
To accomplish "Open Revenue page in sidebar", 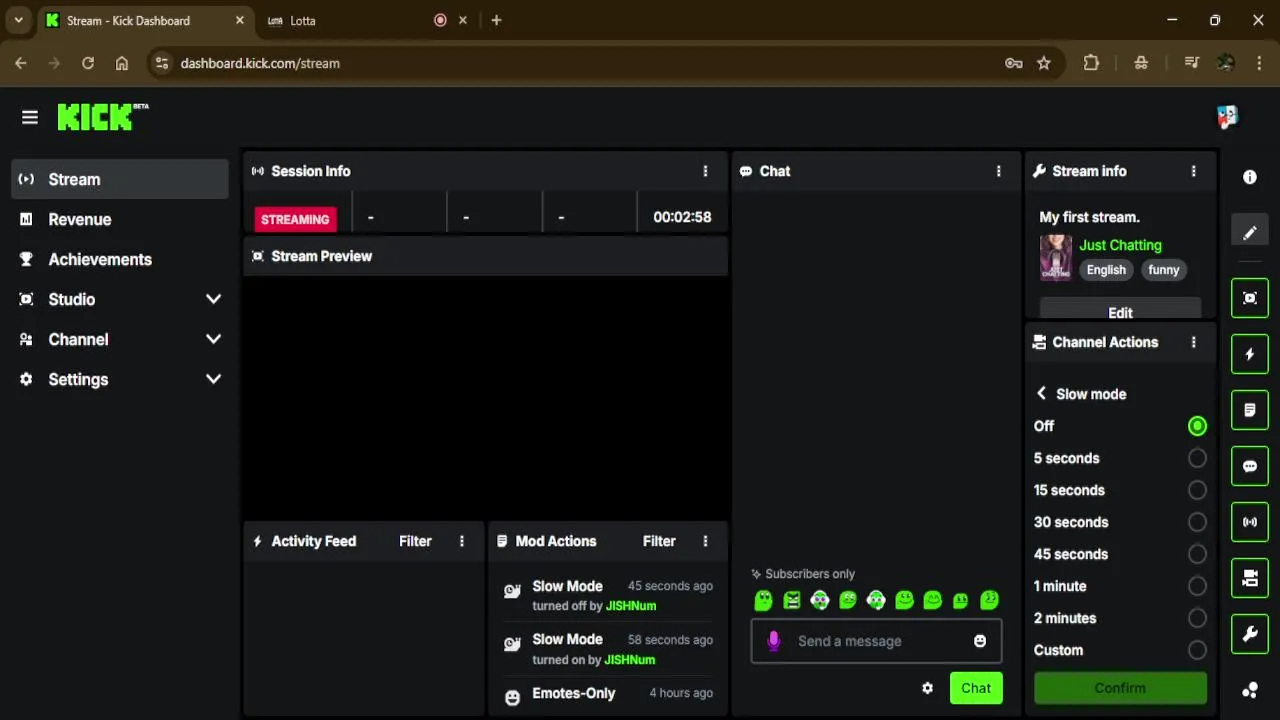I will point(120,219).
